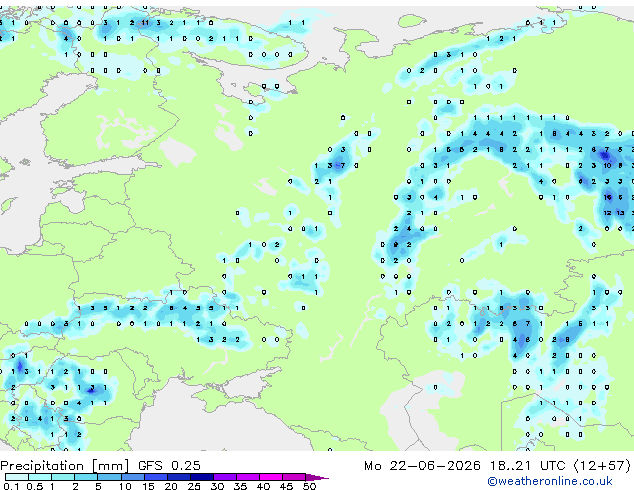Click the 'GFS 0.25' model label
Image resolution: width=634 pixels, height=490 pixels.
coord(169,466)
